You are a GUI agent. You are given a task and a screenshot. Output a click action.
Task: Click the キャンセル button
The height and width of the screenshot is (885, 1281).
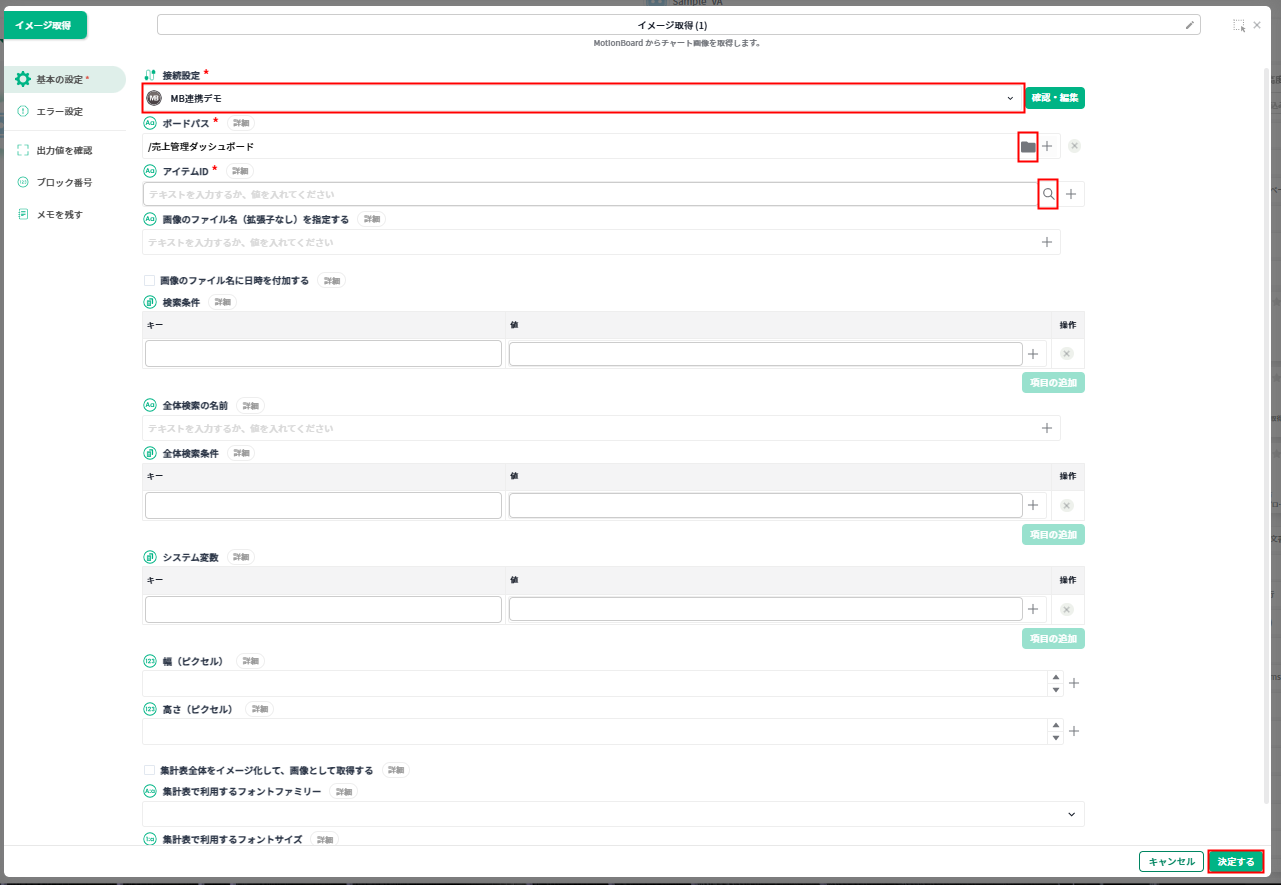pyautogui.click(x=1171, y=861)
